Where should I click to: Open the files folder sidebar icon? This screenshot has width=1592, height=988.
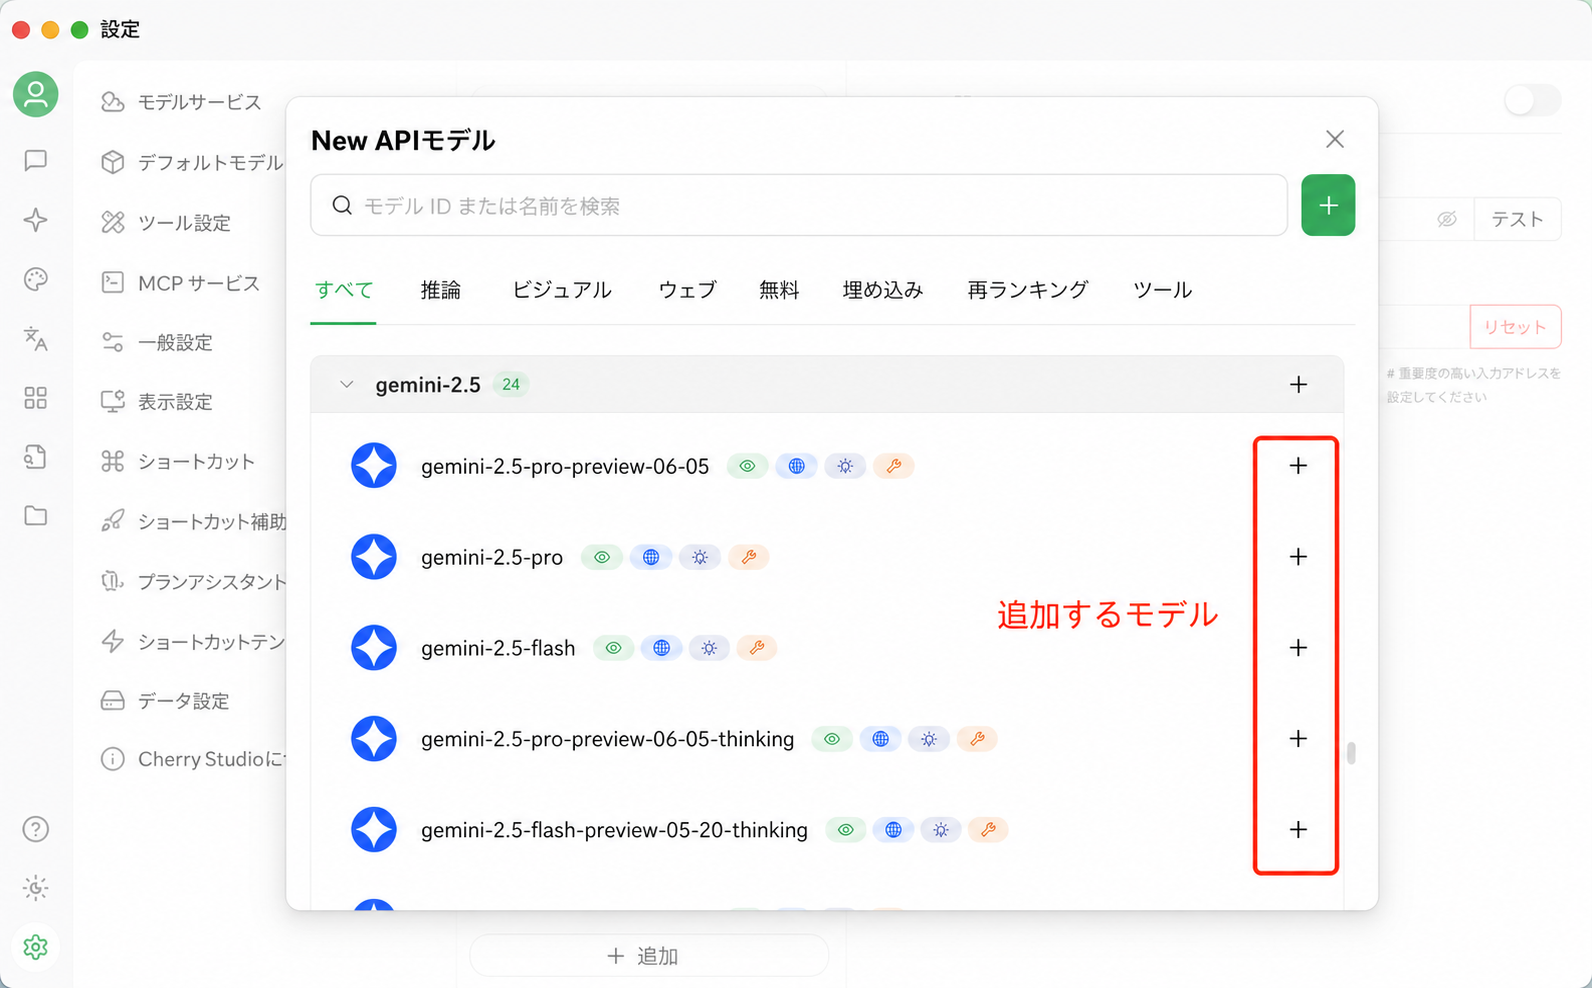[x=36, y=516]
